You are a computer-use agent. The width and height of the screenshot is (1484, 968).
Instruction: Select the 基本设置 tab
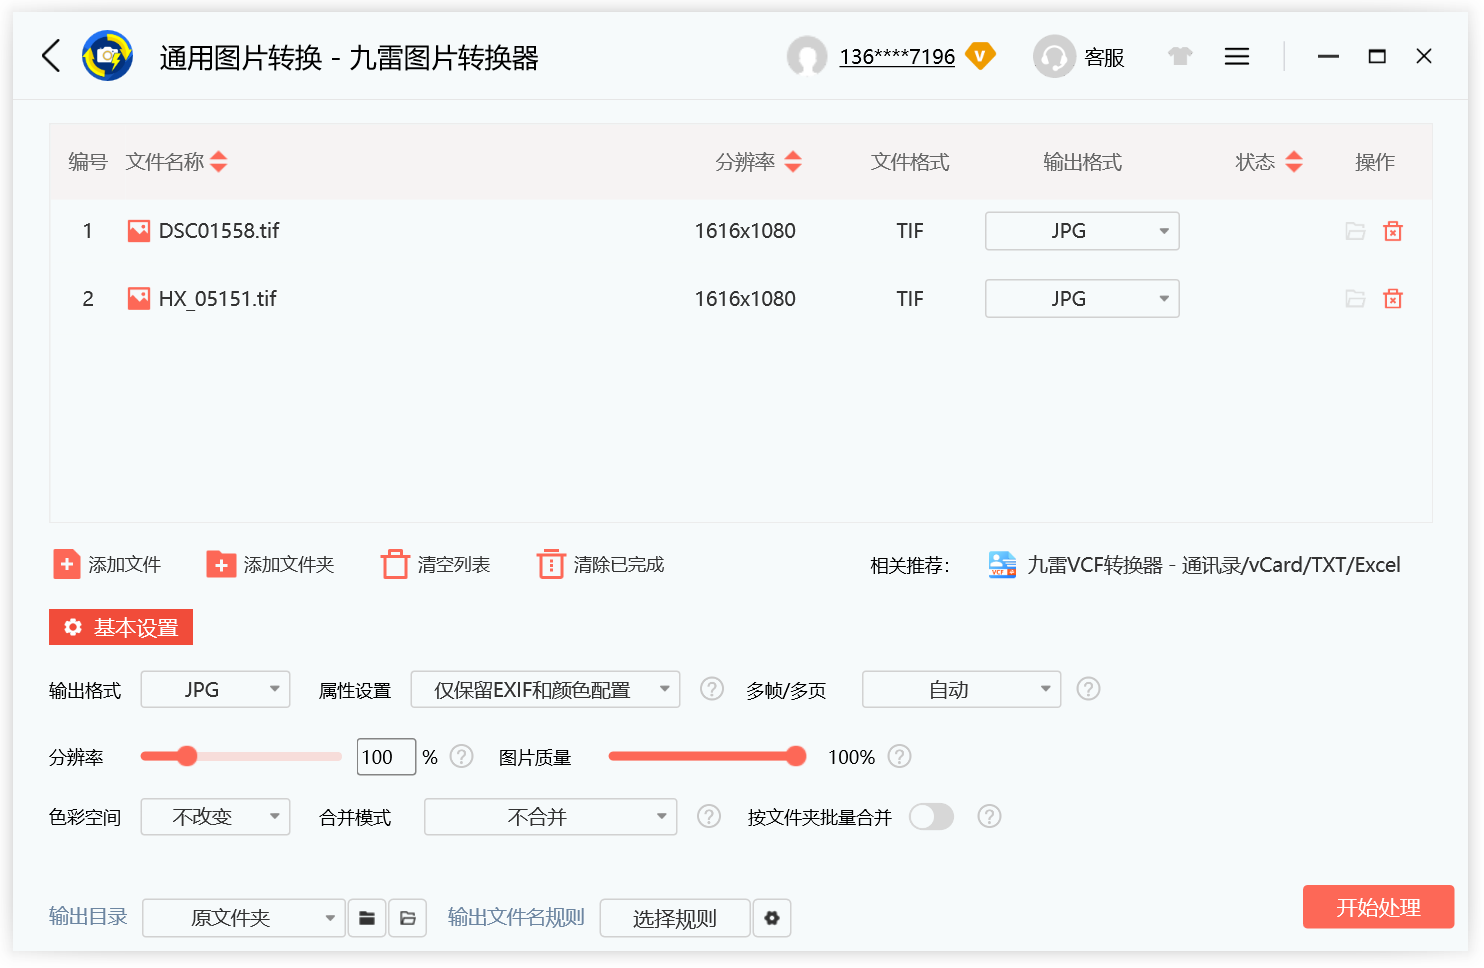[121, 627]
